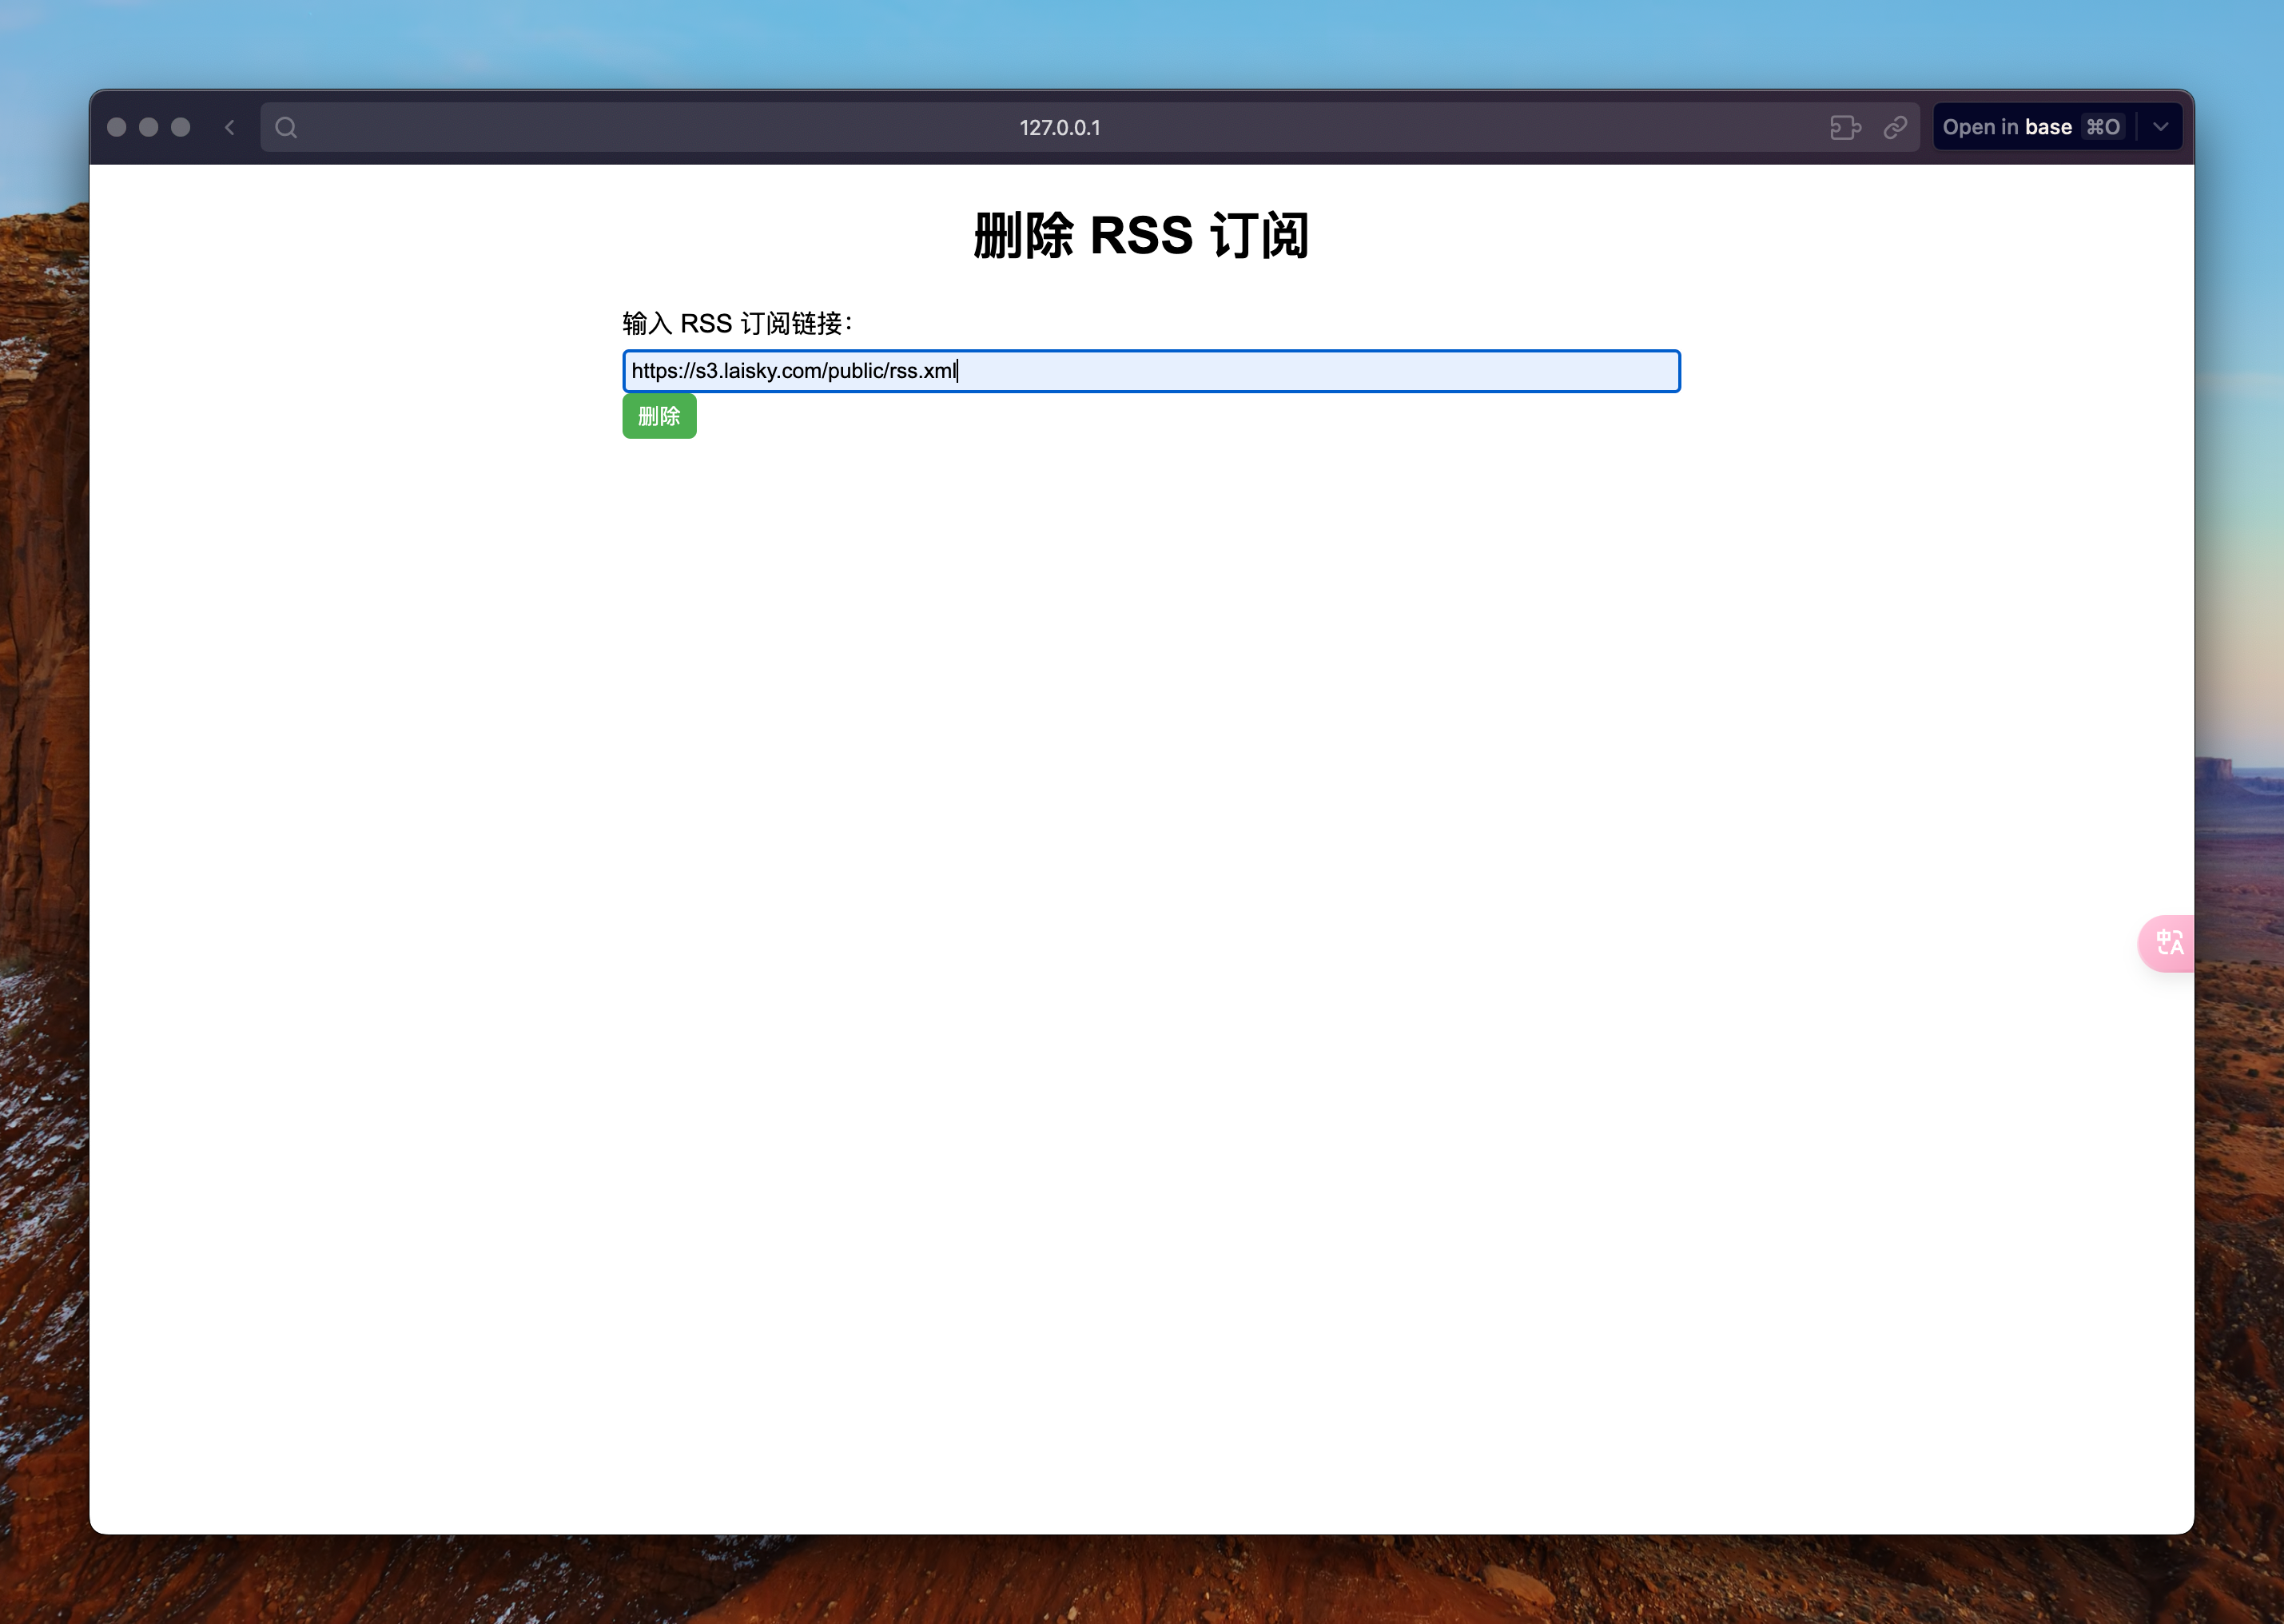The image size is (2284, 1624).
Task: Click the minimize window dot
Action: [149, 127]
